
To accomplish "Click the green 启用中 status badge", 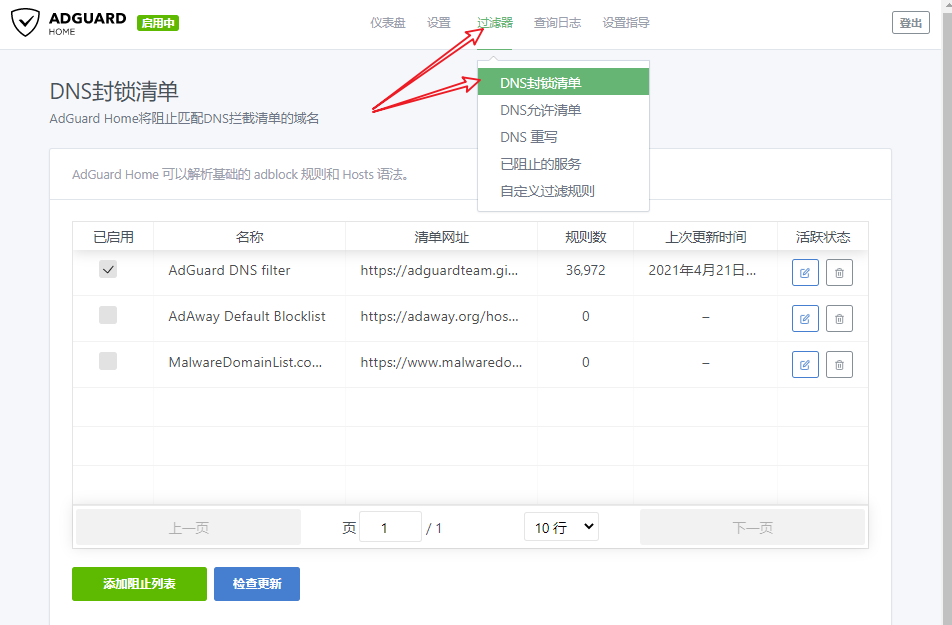I will [x=158, y=23].
